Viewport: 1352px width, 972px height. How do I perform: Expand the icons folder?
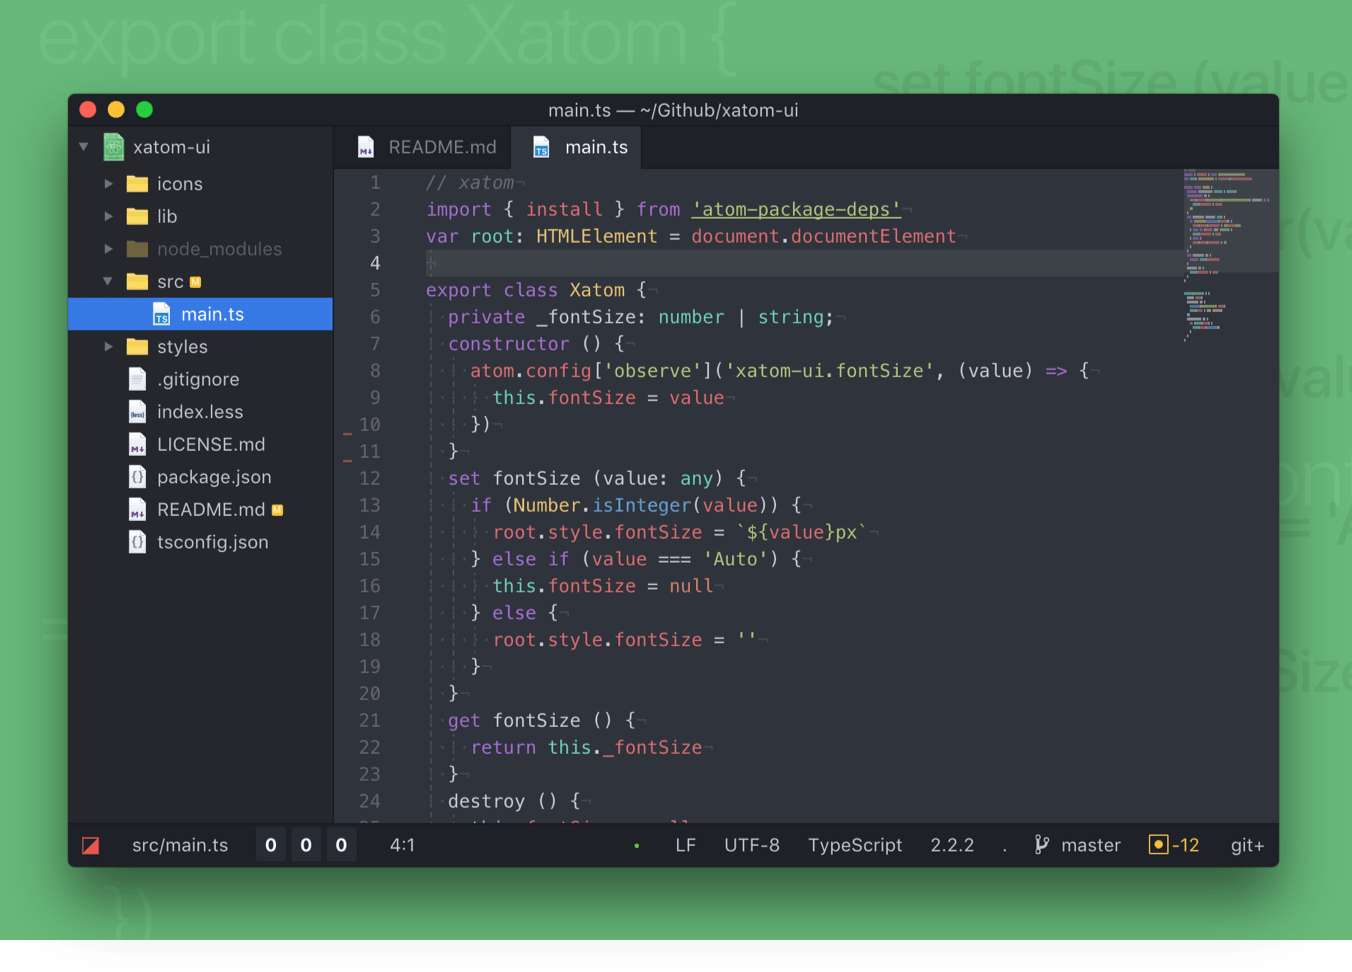point(109,183)
